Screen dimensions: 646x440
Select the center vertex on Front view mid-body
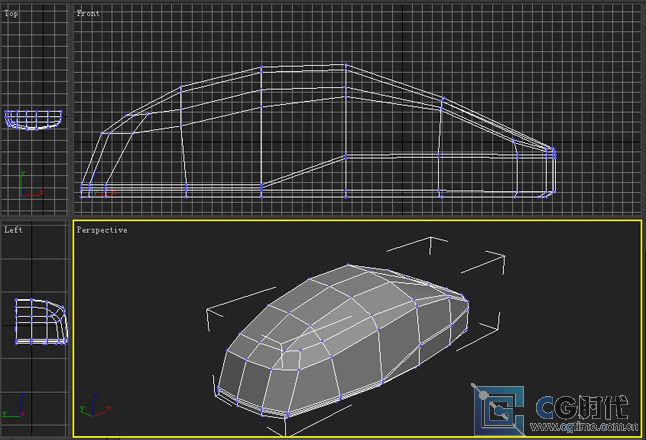click(x=346, y=156)
